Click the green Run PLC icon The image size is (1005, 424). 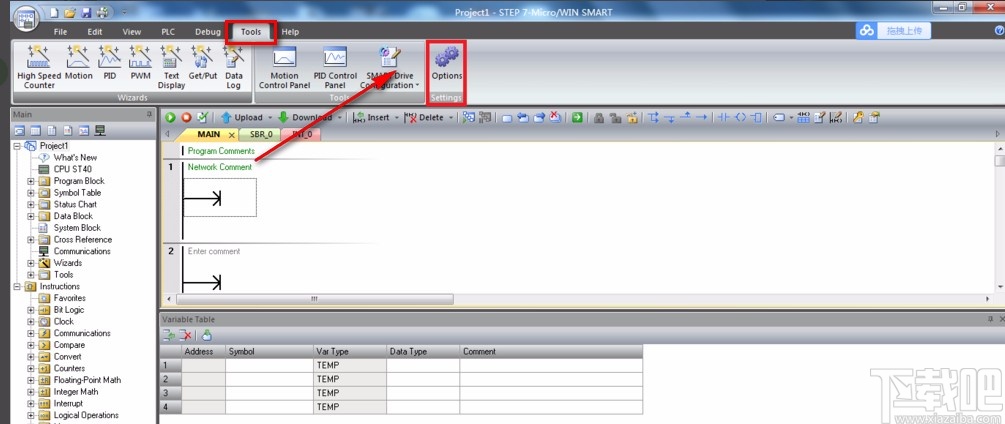(x=170, y=117)
